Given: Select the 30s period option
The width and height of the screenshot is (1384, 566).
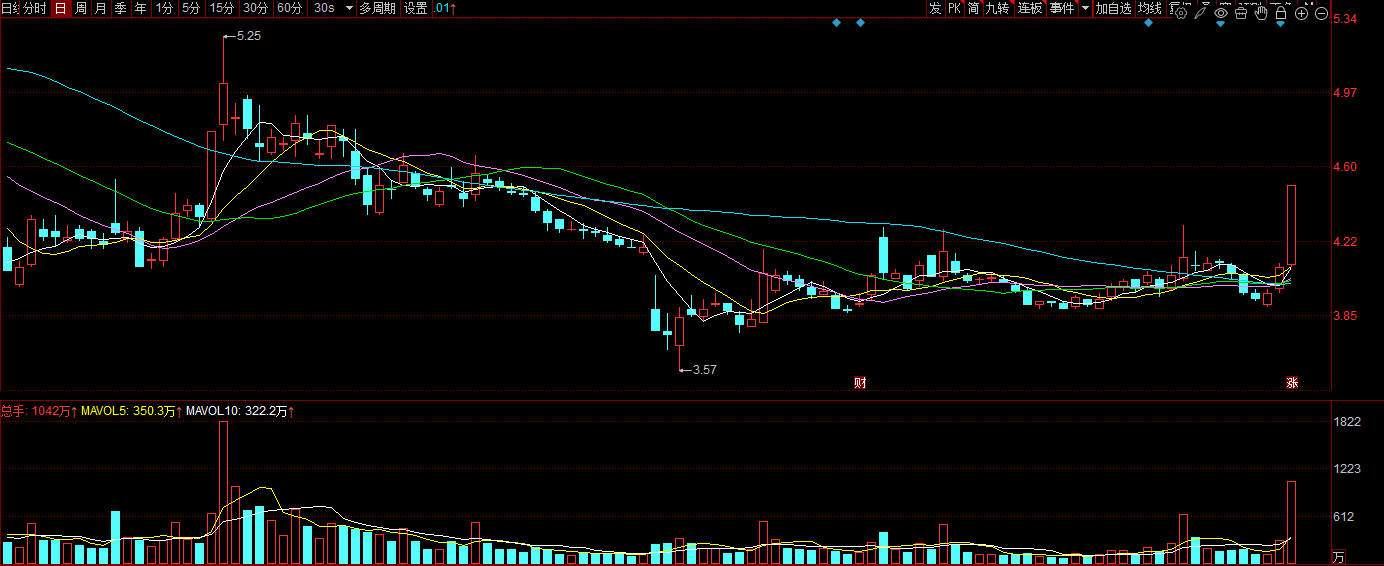Looking at the screenshot, I should [323, 8].
